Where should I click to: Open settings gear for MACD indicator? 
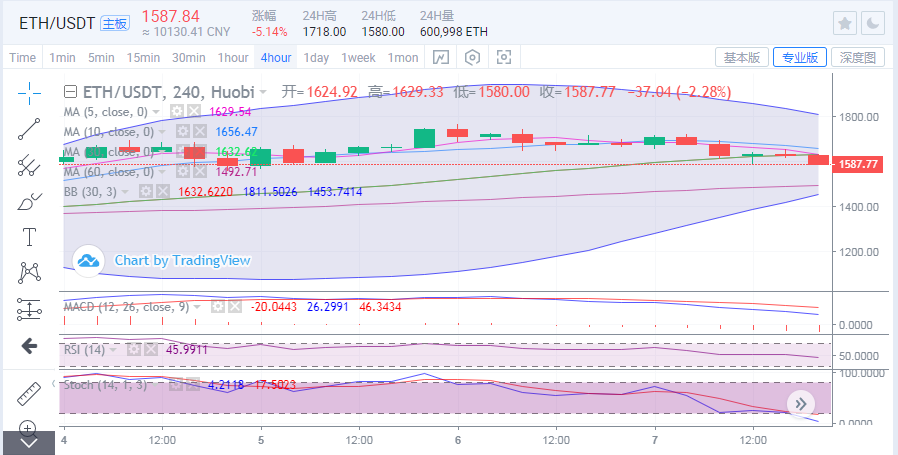(x=218, y=307)
